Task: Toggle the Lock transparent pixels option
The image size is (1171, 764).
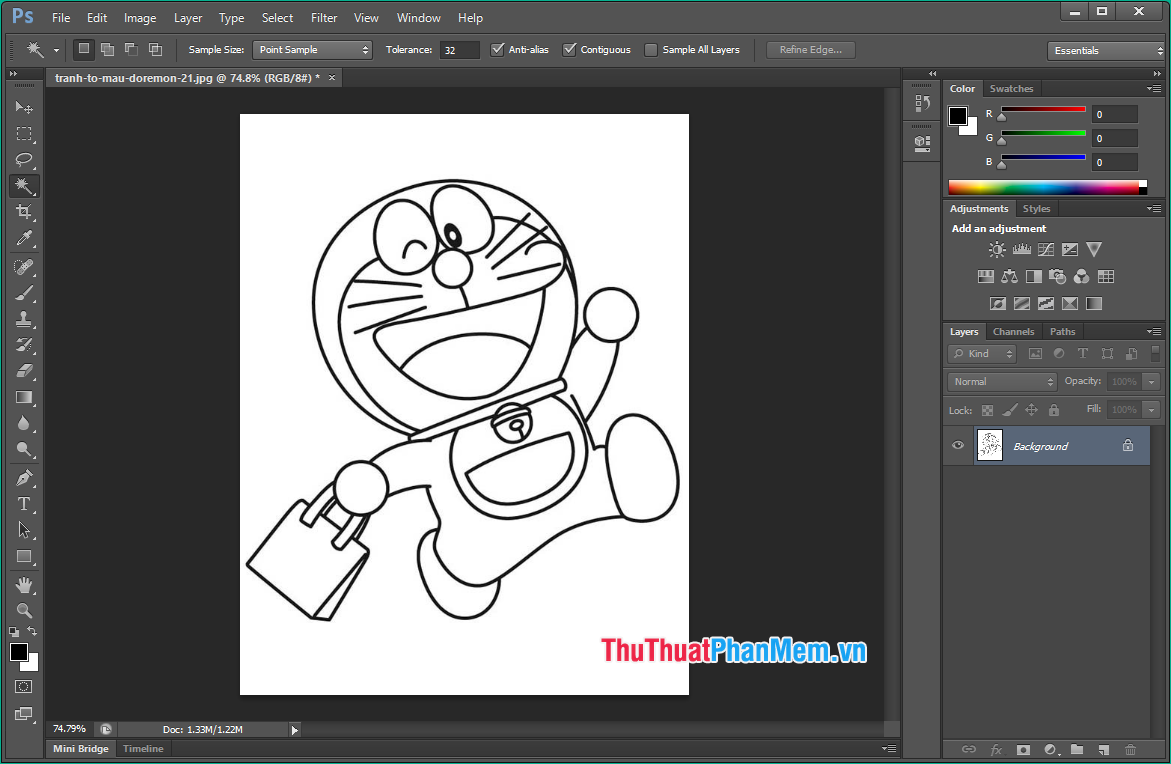Action: click(x=987, y=410)
